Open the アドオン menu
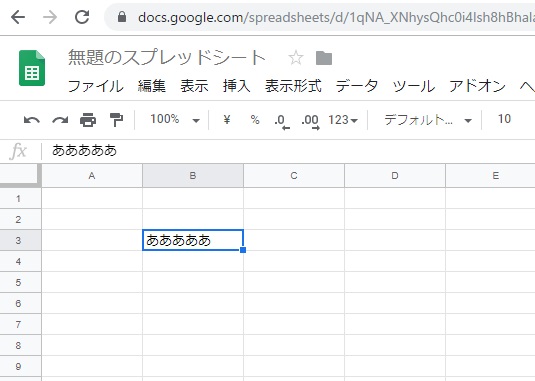Image resolution: width=535 pixels, height=381 pixels. coord(477,86)
